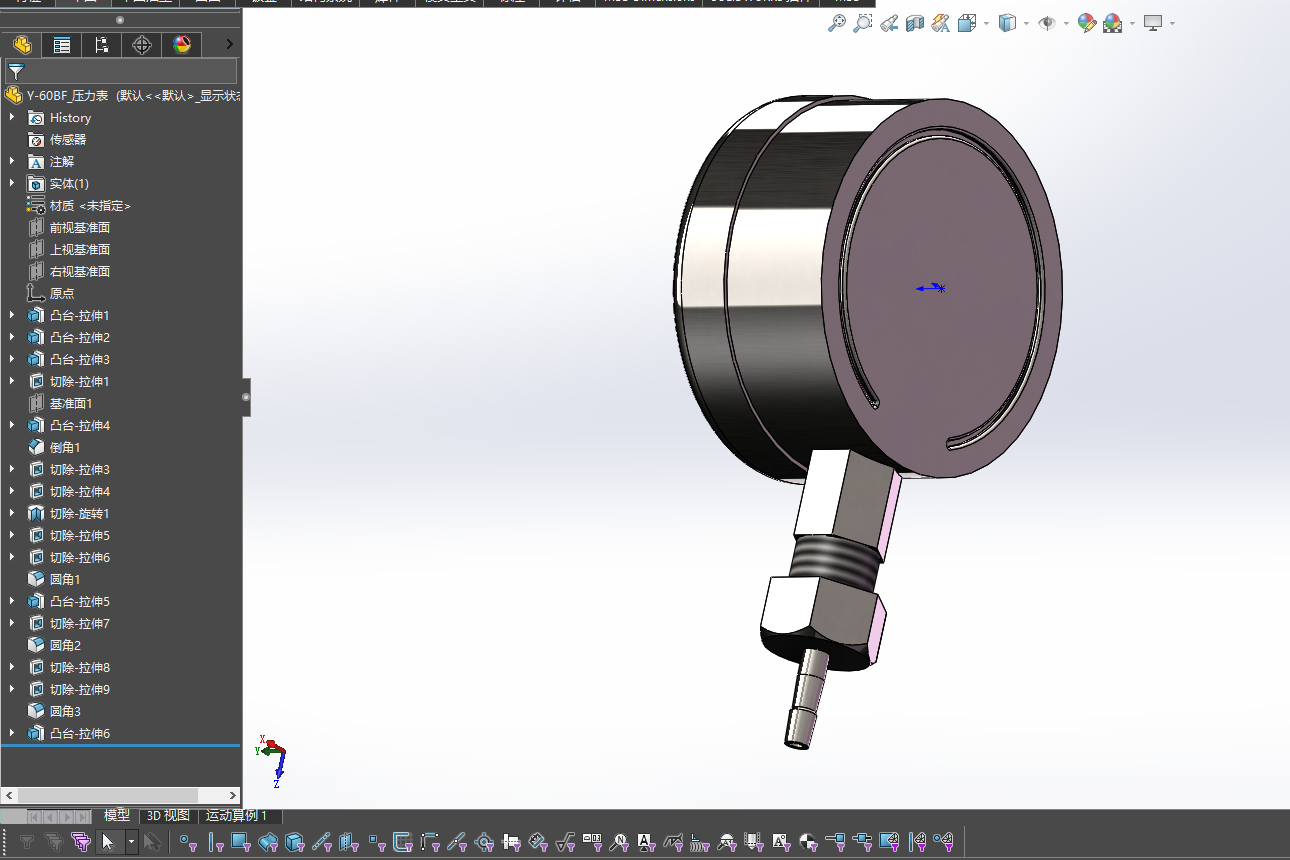
Task: Expand the History folder in tree
Action: point(12,118)
